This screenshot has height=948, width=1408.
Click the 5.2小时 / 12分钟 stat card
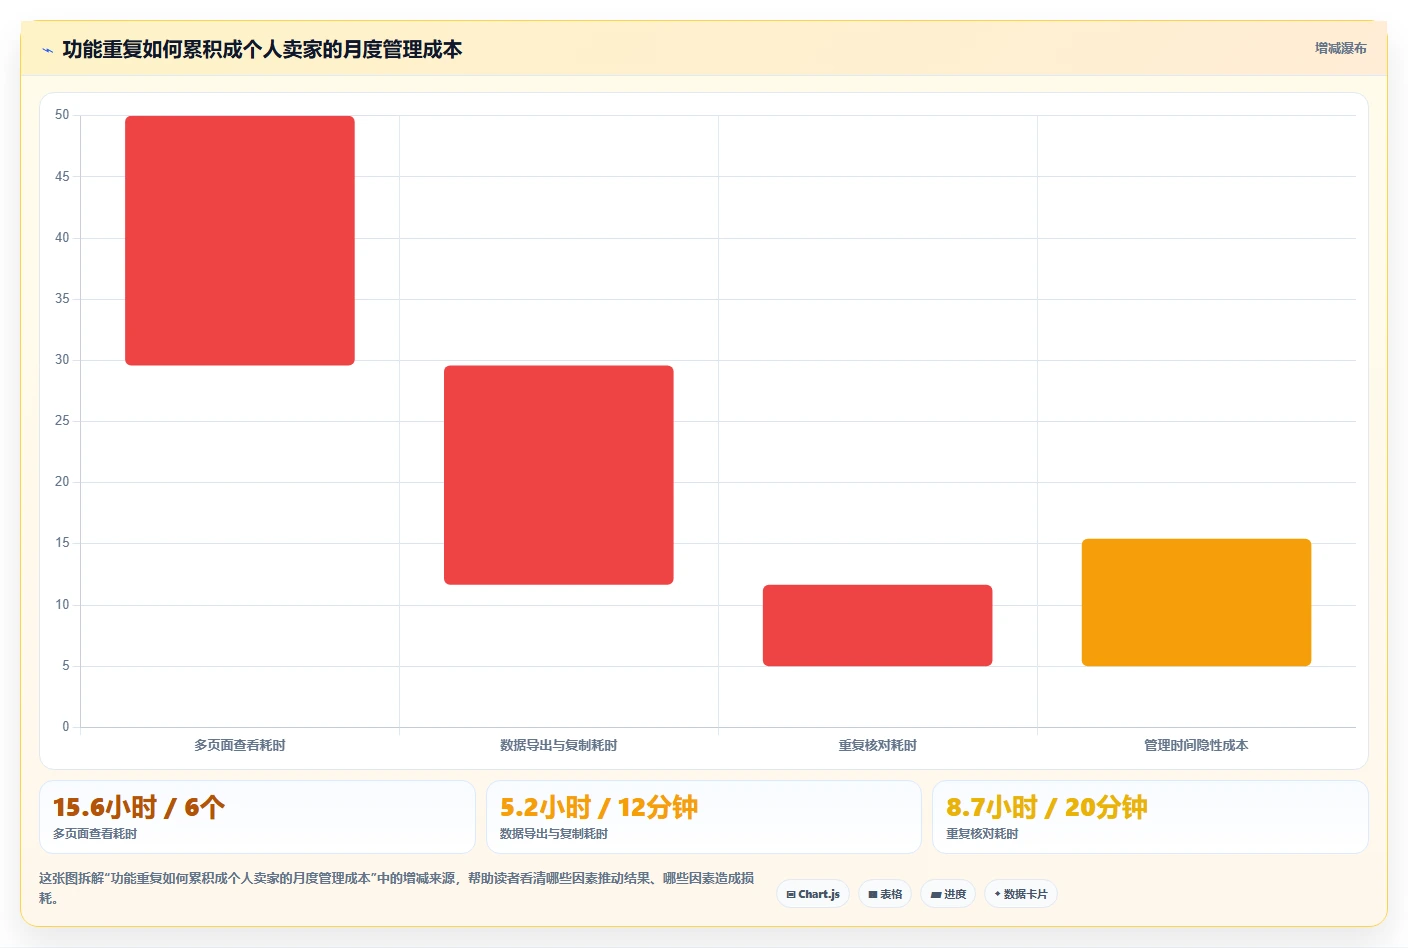[704, 817]
